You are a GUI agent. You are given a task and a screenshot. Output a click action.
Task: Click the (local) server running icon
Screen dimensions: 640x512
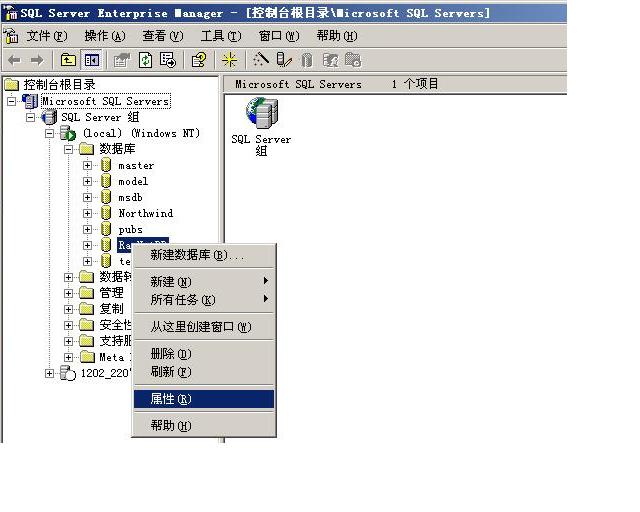coord(68,133)
